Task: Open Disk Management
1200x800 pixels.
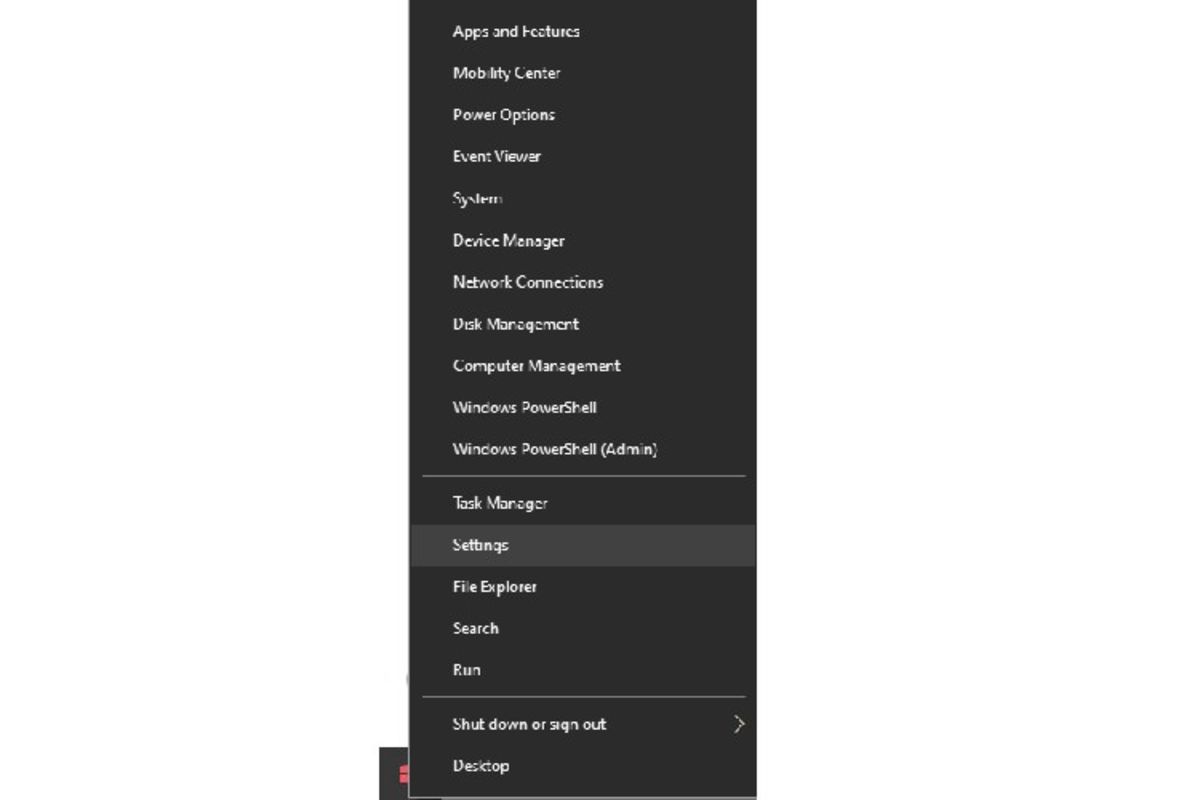Action: 515,324
